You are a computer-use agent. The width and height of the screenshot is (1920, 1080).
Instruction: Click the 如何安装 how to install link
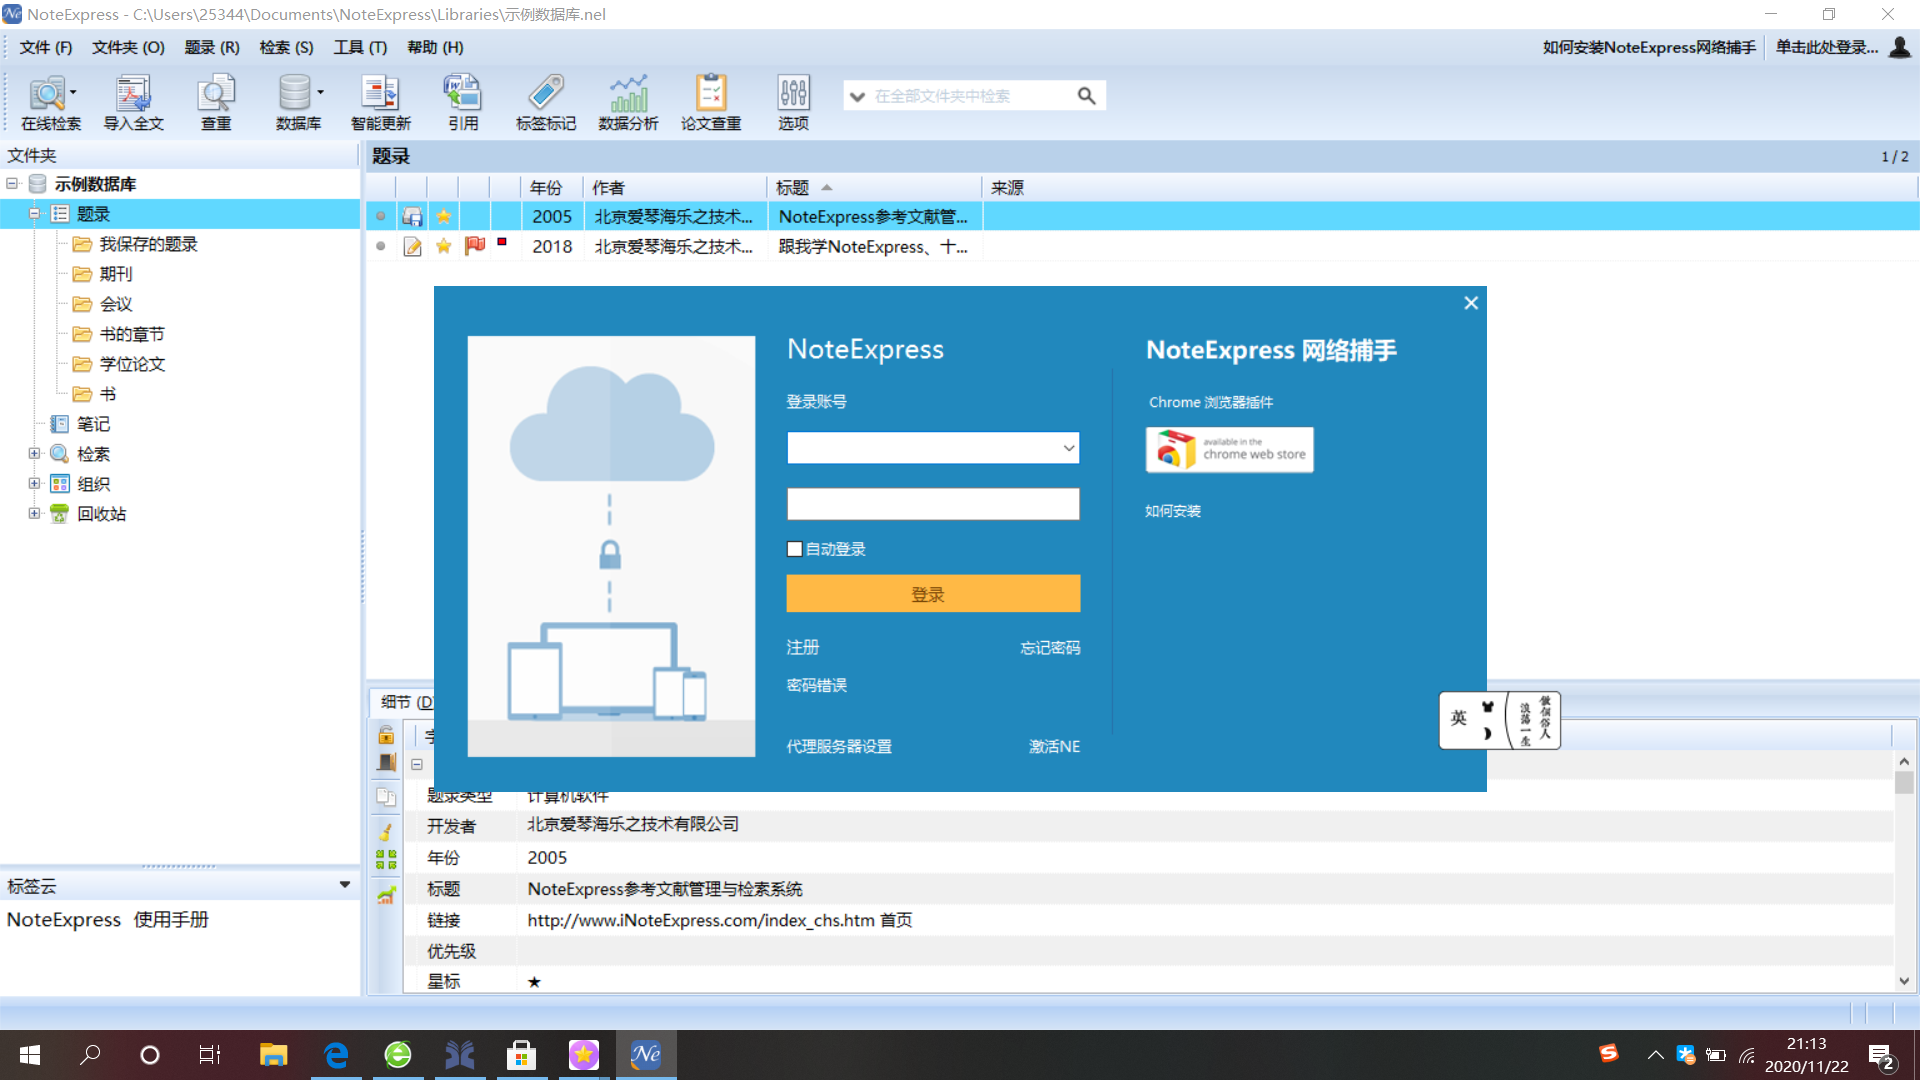coord(1173,511)
